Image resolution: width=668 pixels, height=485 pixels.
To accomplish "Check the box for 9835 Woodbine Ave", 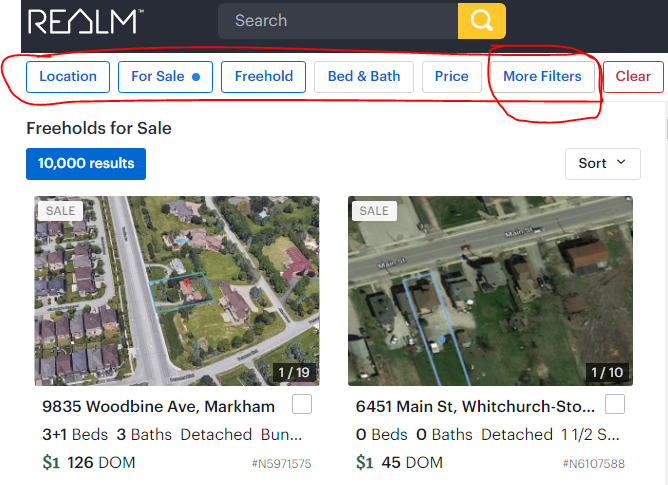I will [302, 404].
